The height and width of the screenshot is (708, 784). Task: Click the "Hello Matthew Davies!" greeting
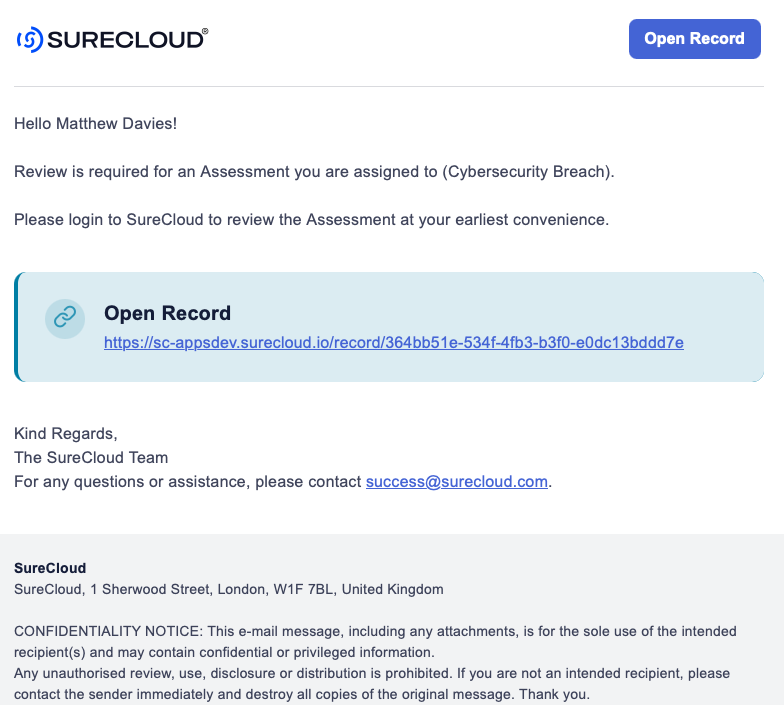pos(96,124)
